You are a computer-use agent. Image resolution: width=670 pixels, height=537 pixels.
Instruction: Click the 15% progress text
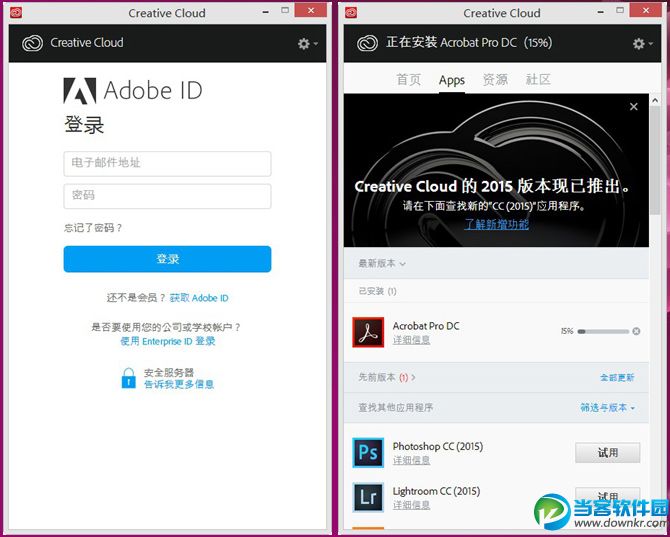[567, 331]
